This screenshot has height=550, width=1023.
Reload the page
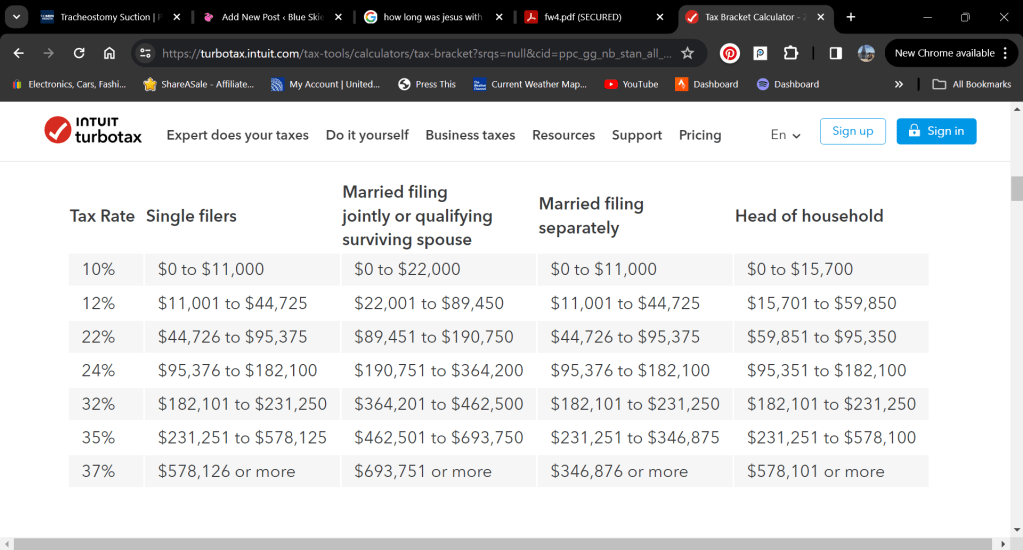(79, 53)
